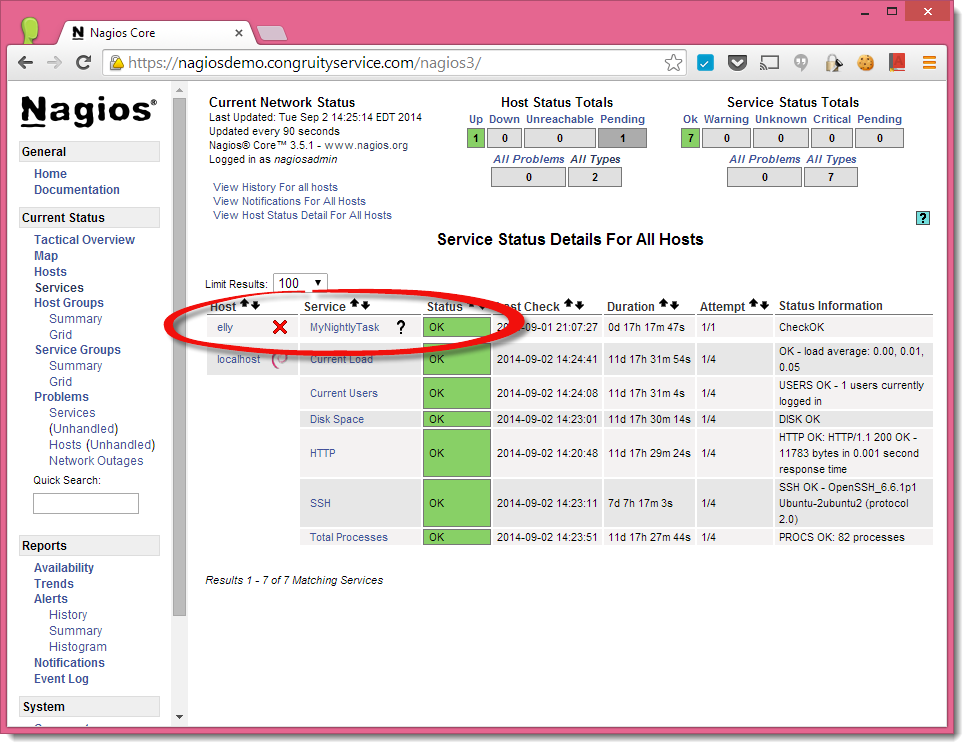Open the Documentation link
969x749 pixels.
click(77, 190)
